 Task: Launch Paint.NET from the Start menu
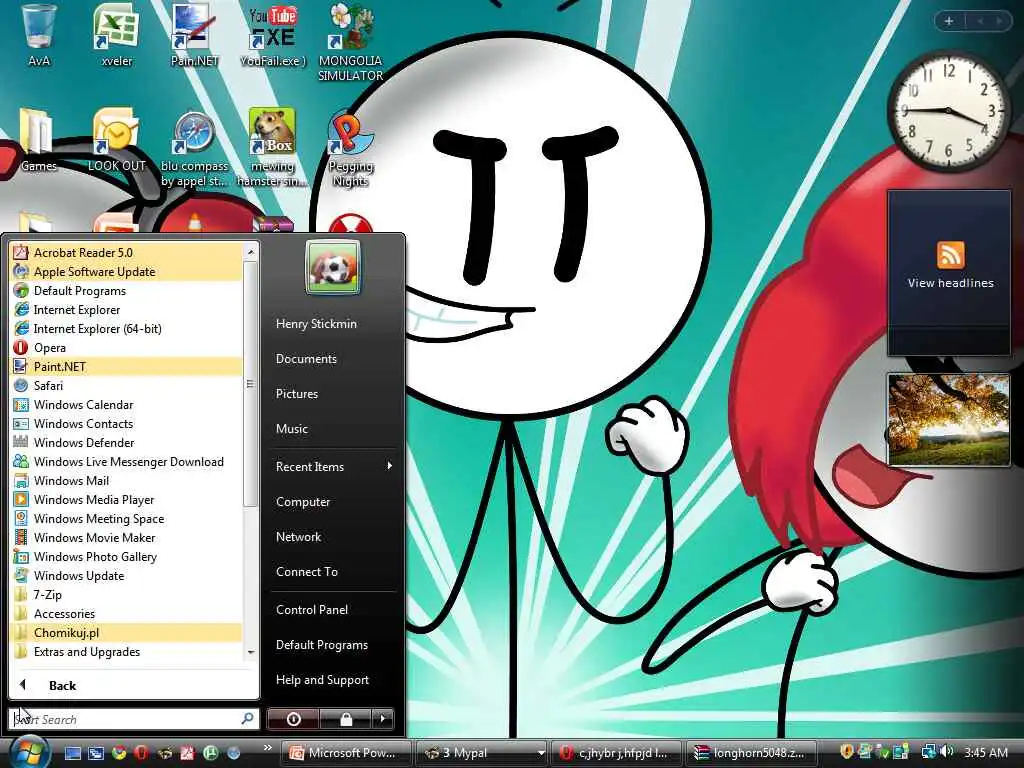(x=127, y=366)
